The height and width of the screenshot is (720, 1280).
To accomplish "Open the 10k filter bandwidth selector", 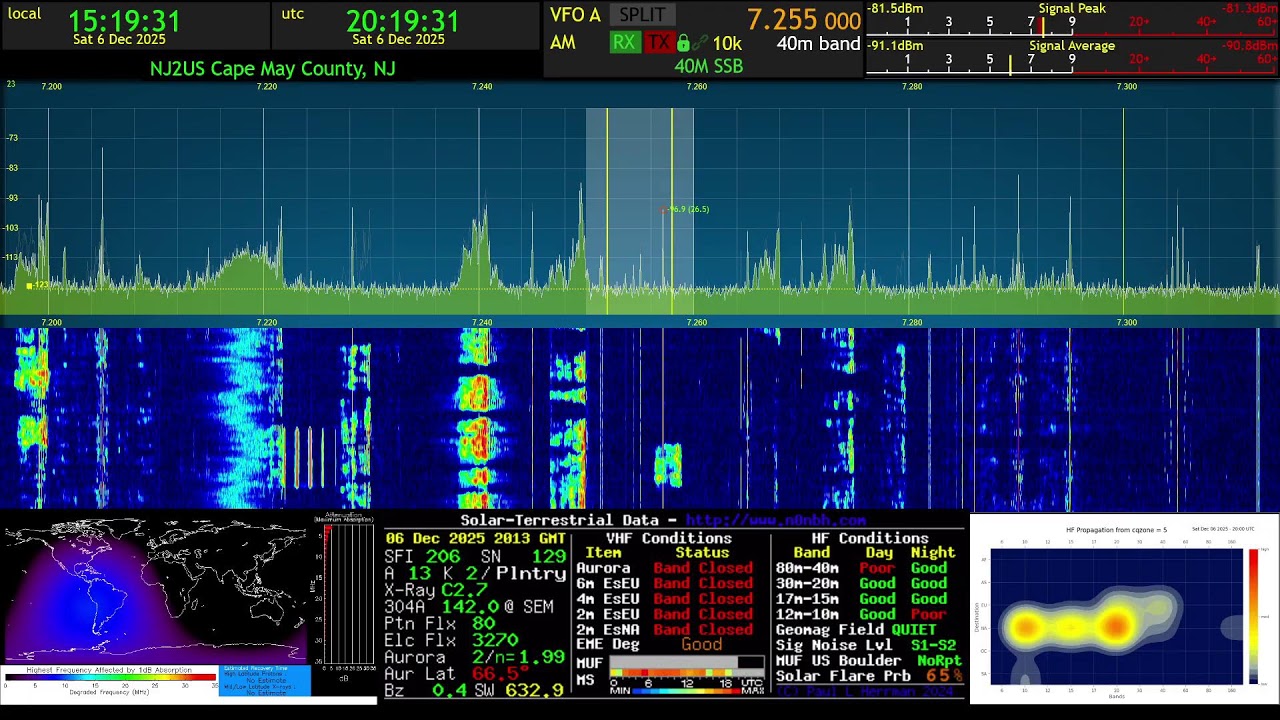I will click(x=727, y=44).
